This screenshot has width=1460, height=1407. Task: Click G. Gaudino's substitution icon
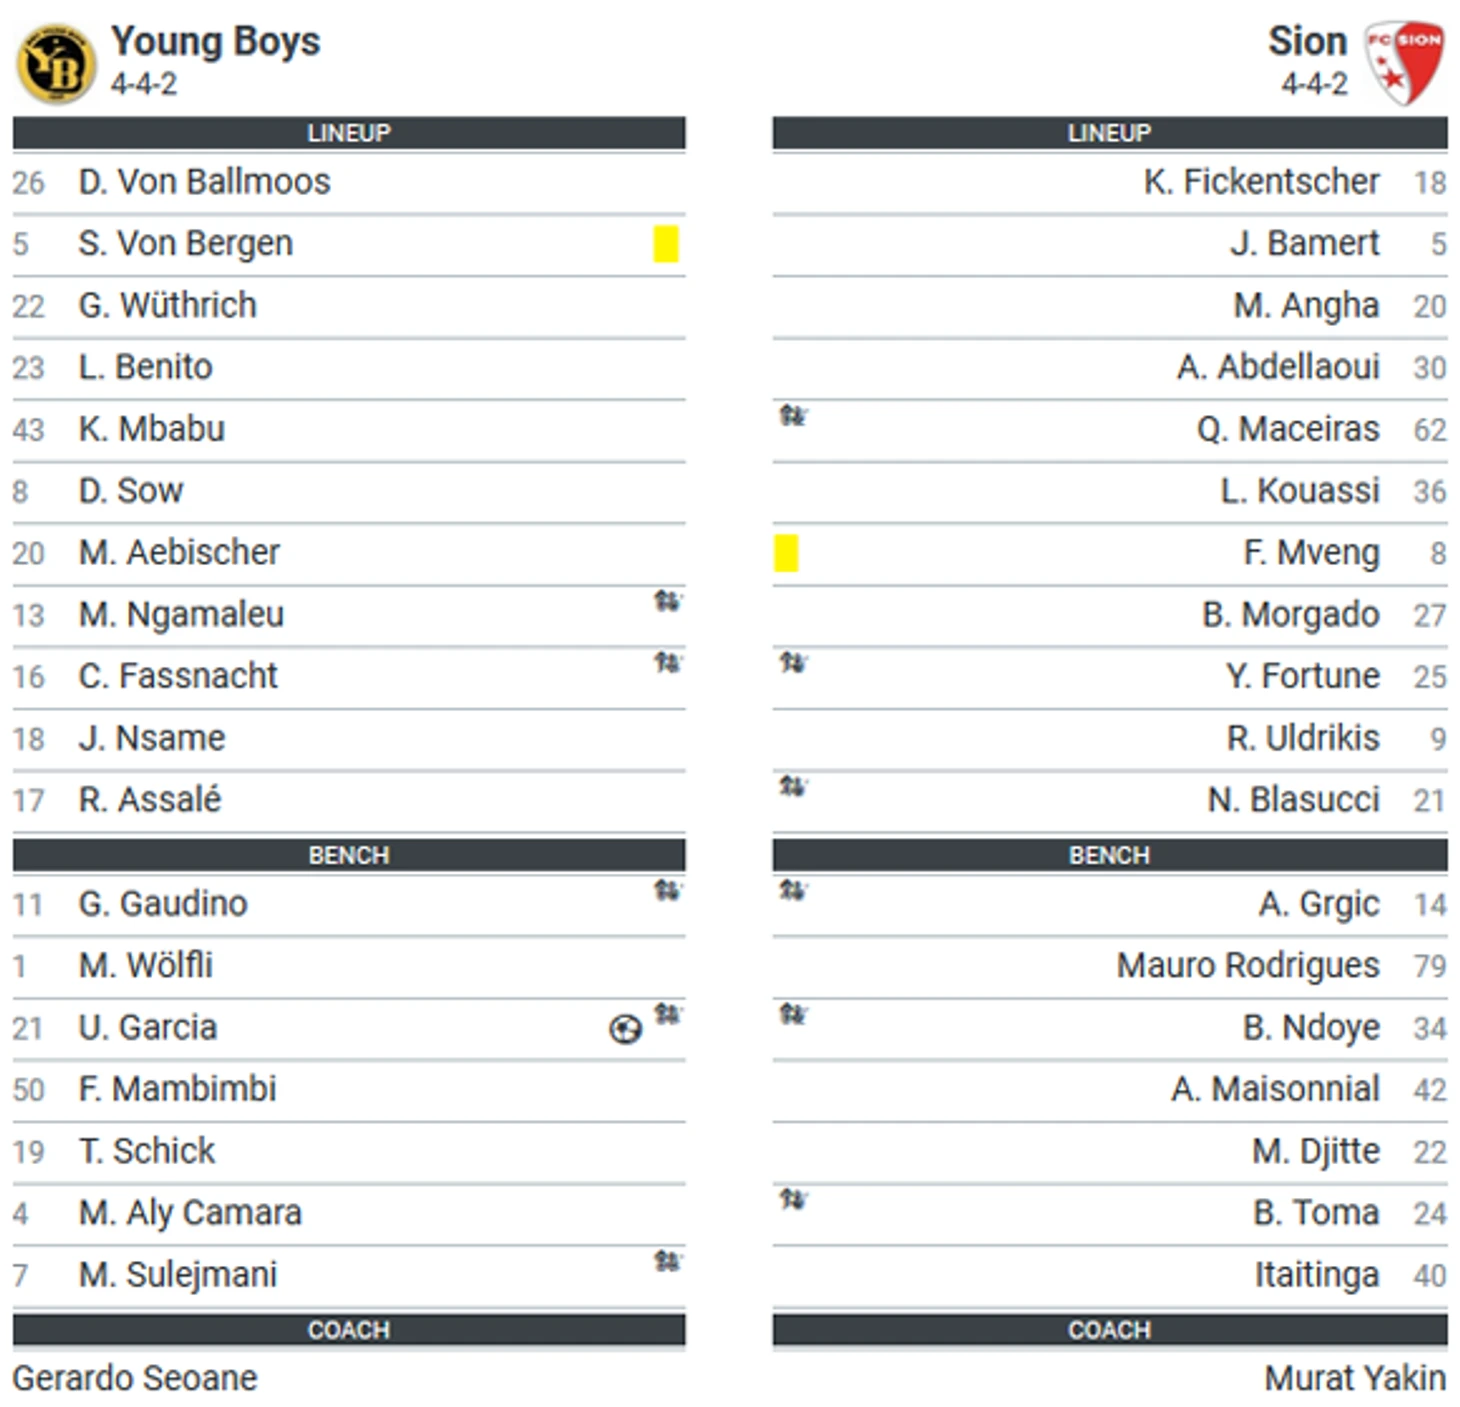click(x=667, y=890)
